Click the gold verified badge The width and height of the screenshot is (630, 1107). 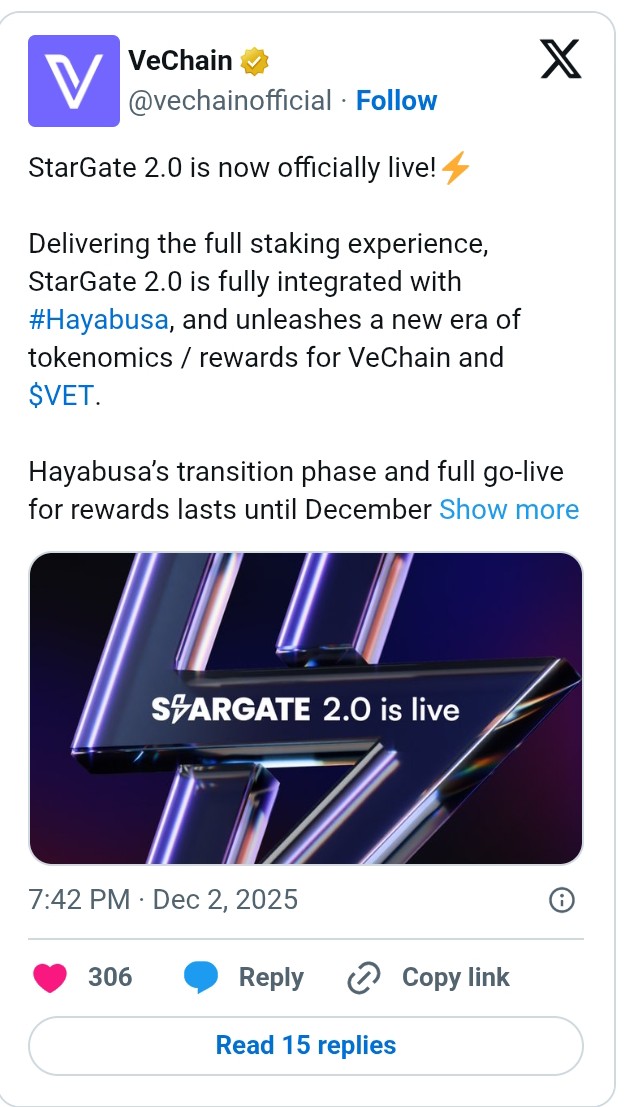tap(256, 62)
